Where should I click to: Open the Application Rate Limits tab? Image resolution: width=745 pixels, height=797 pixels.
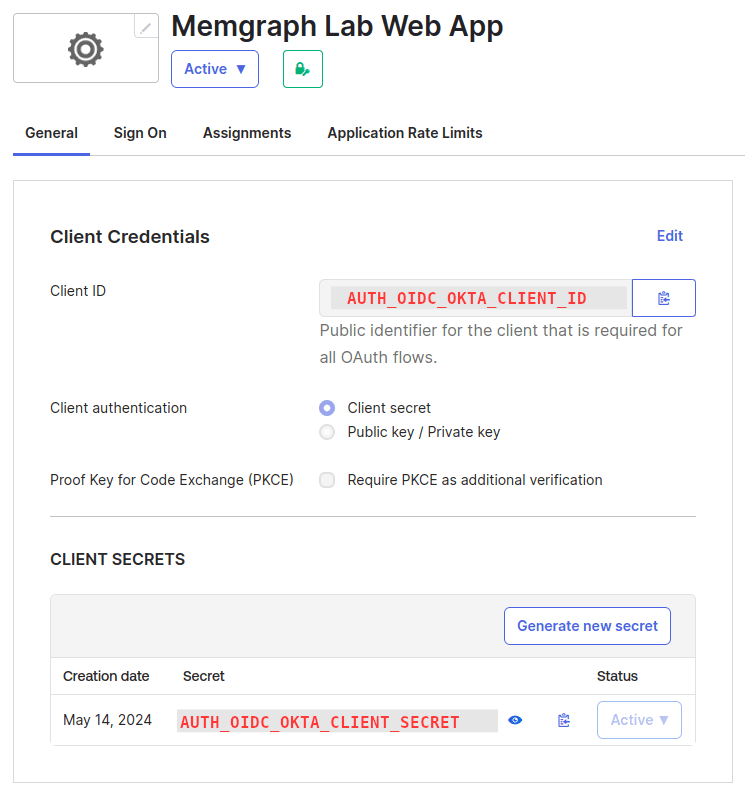click(405, 133)
